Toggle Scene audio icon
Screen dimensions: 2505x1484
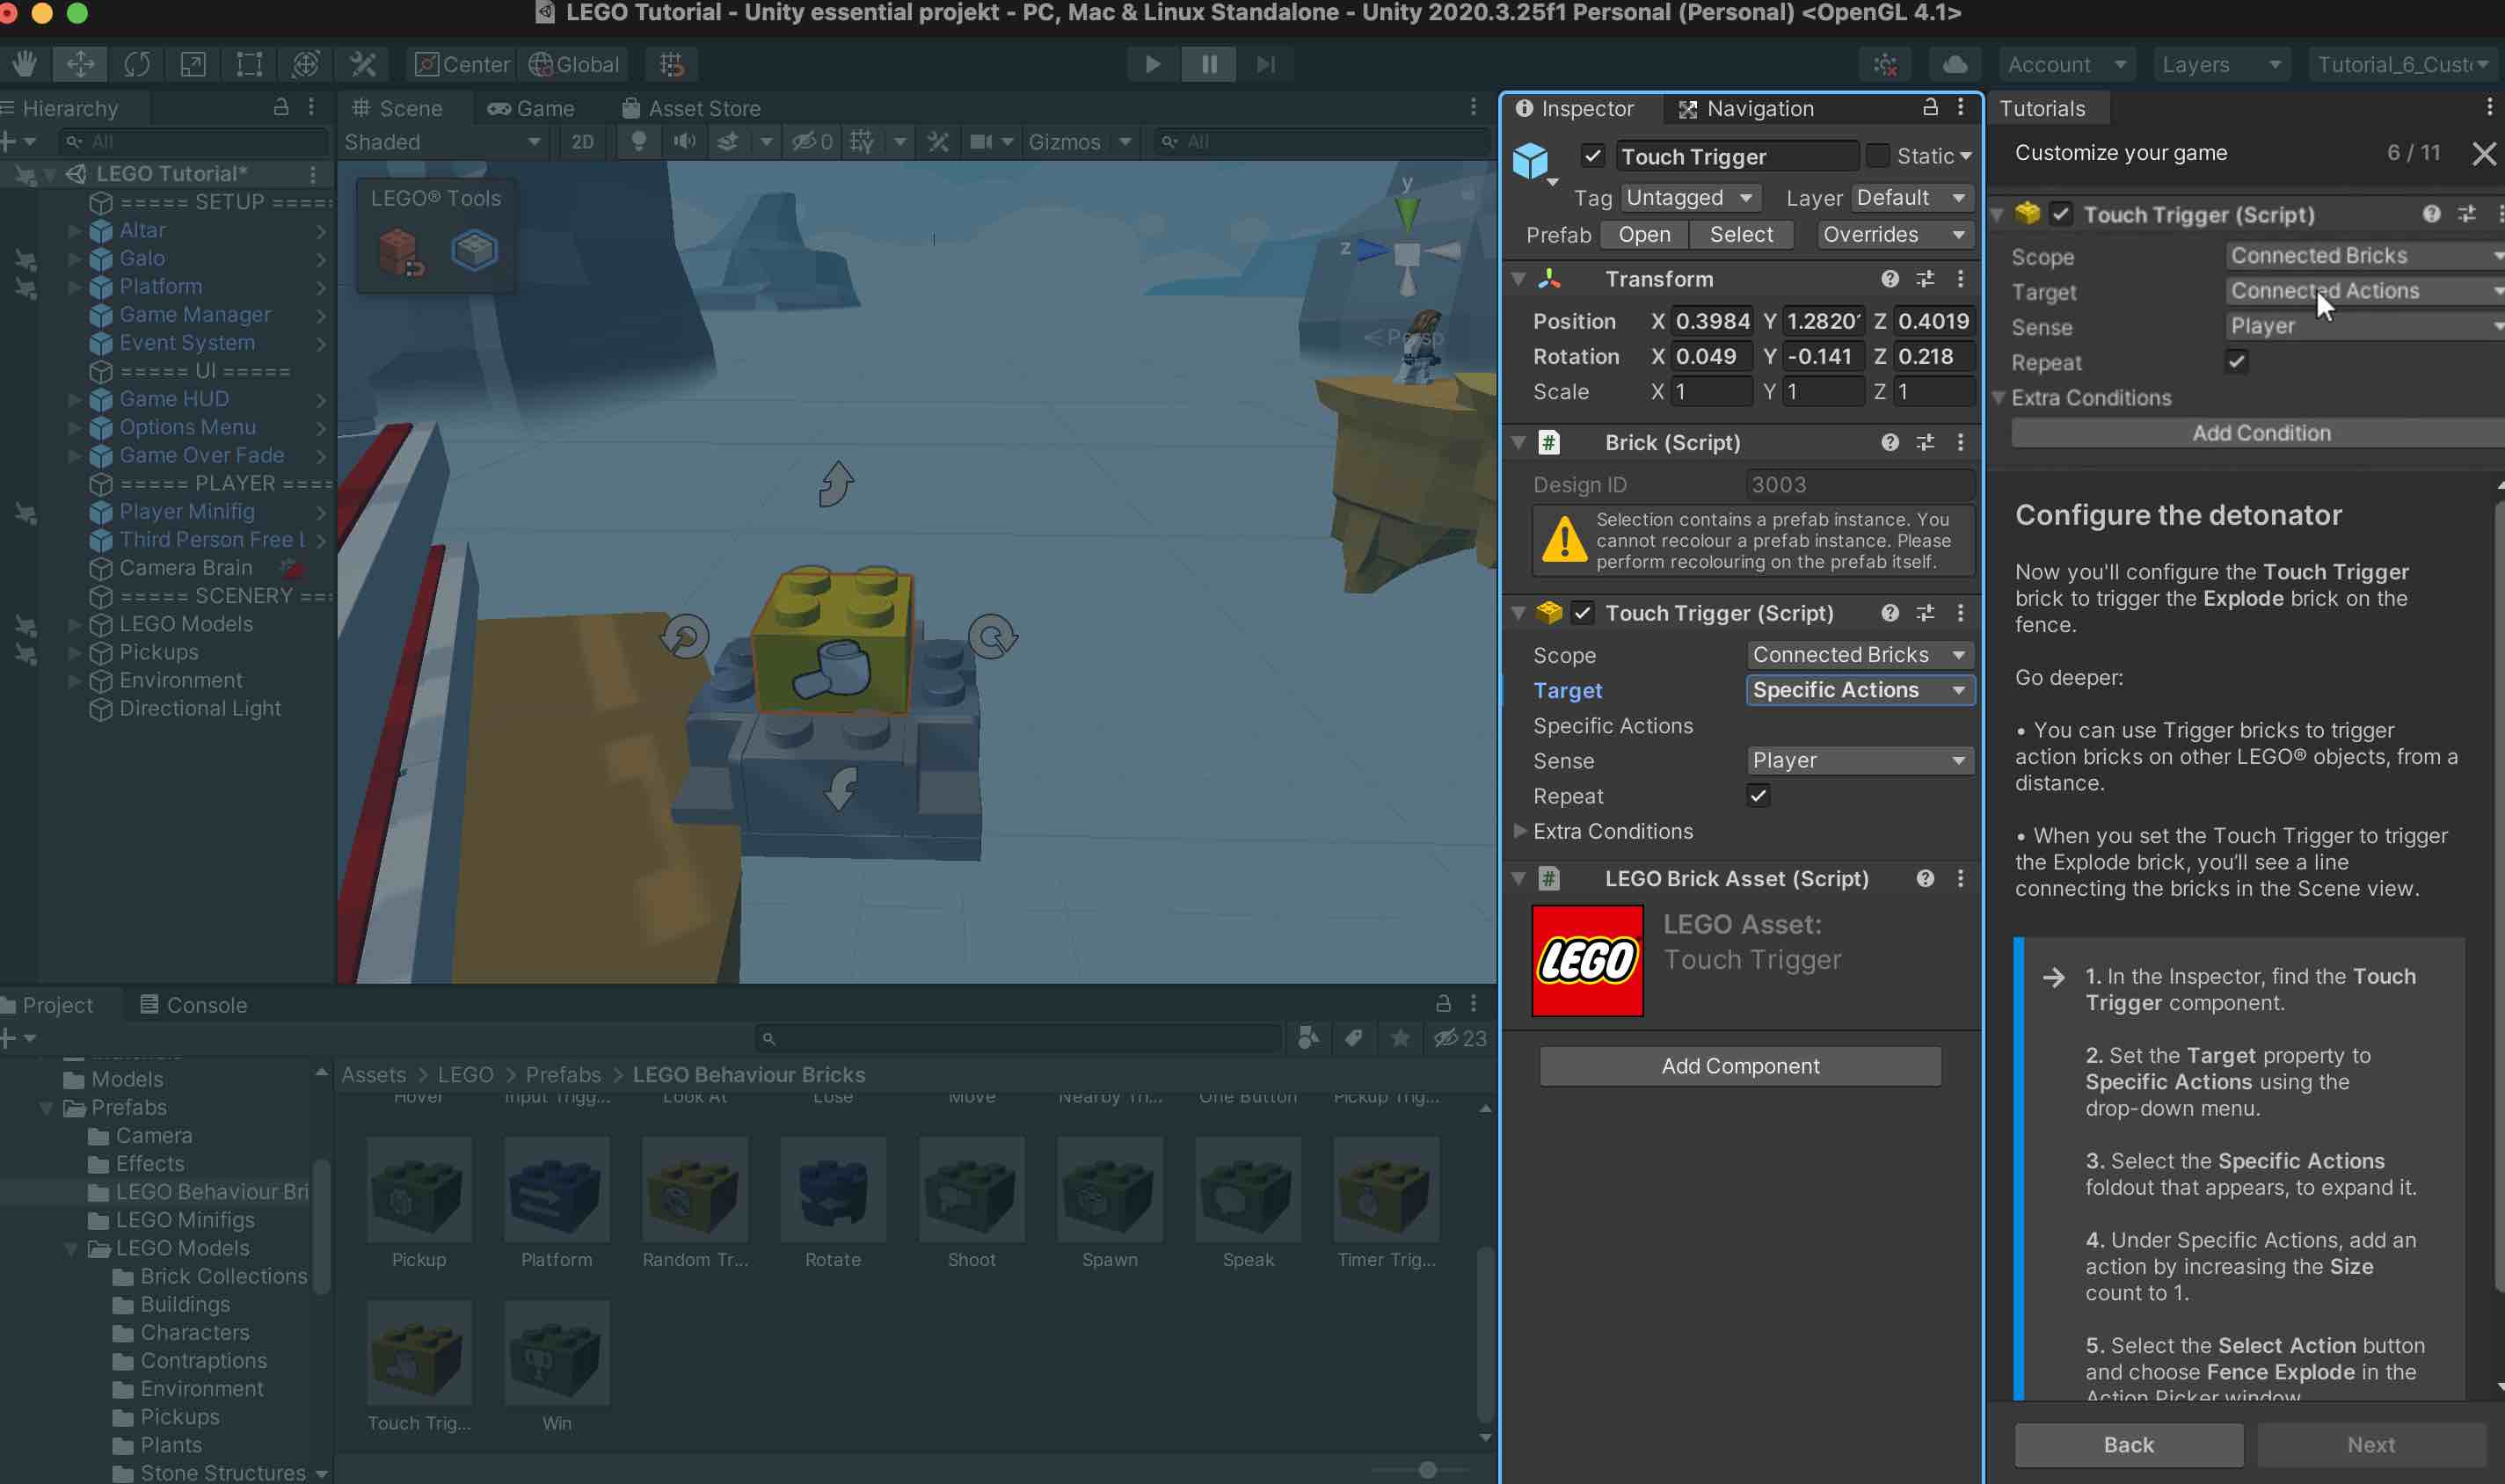click(684, 142)
